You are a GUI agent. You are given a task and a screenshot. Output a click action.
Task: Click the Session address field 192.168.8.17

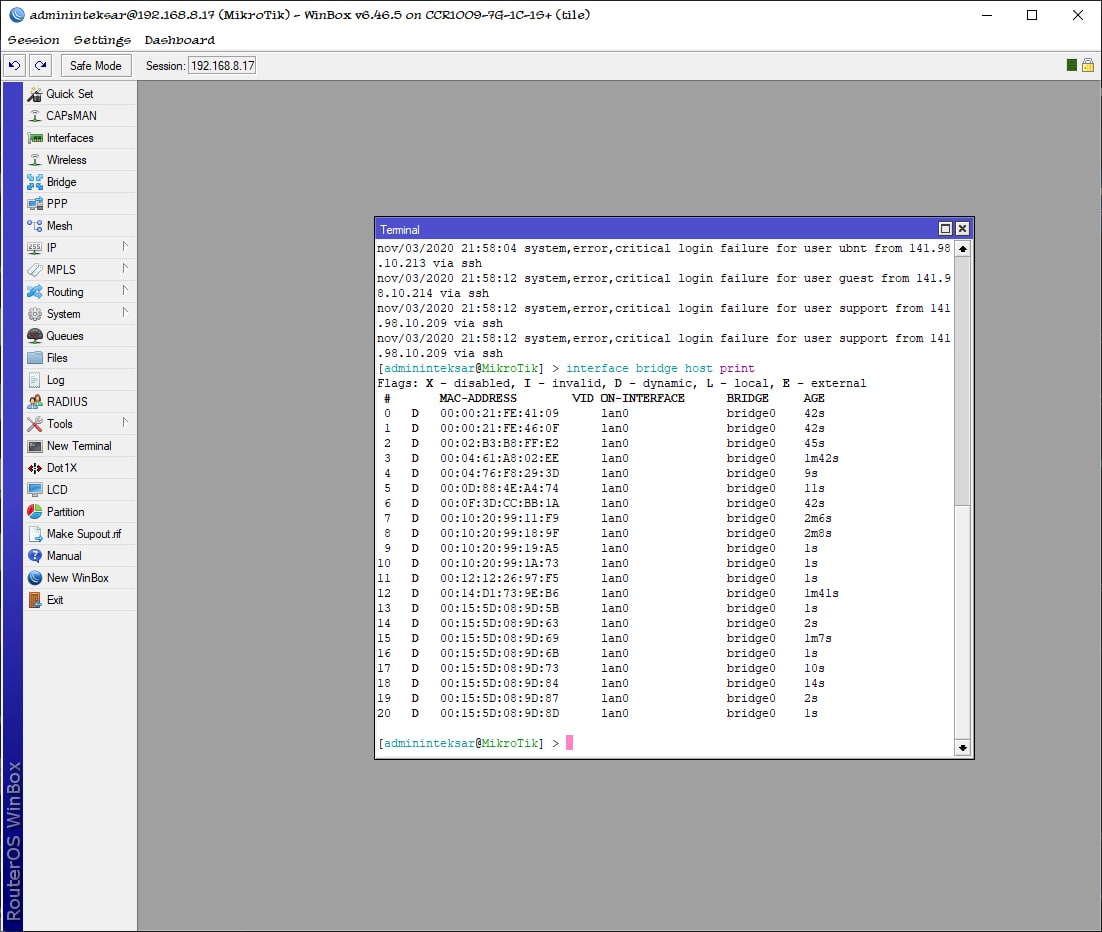pos(222,65)
